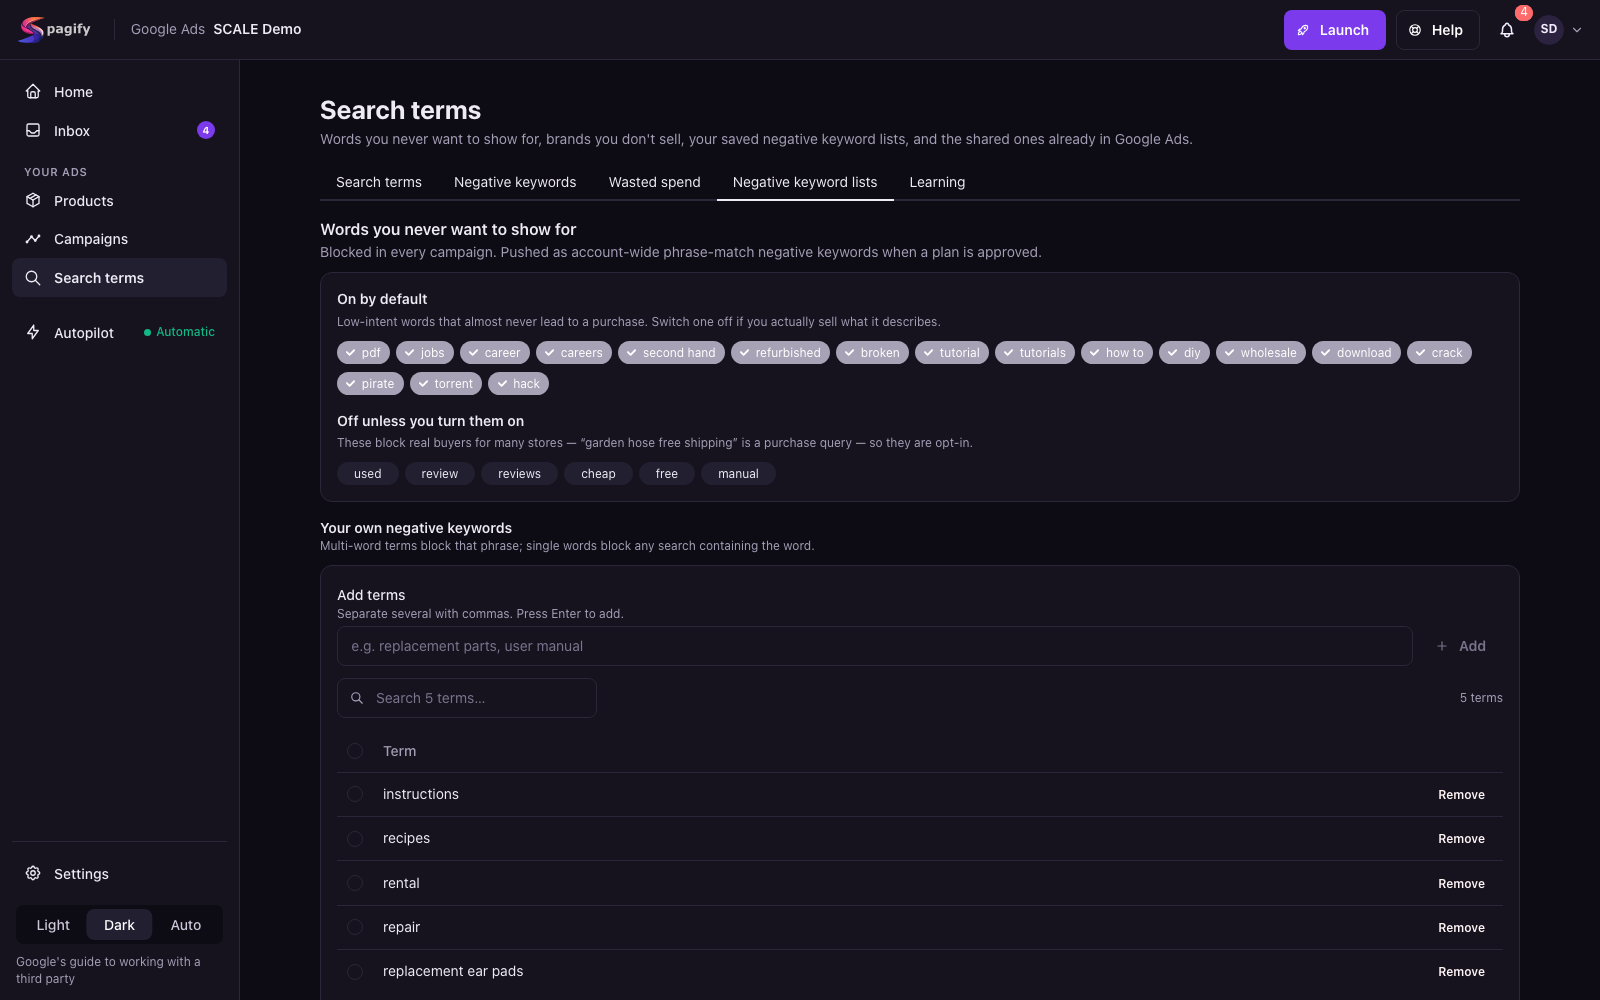
Task: Click the SD user avatar
Action: tap(1548, 29)
